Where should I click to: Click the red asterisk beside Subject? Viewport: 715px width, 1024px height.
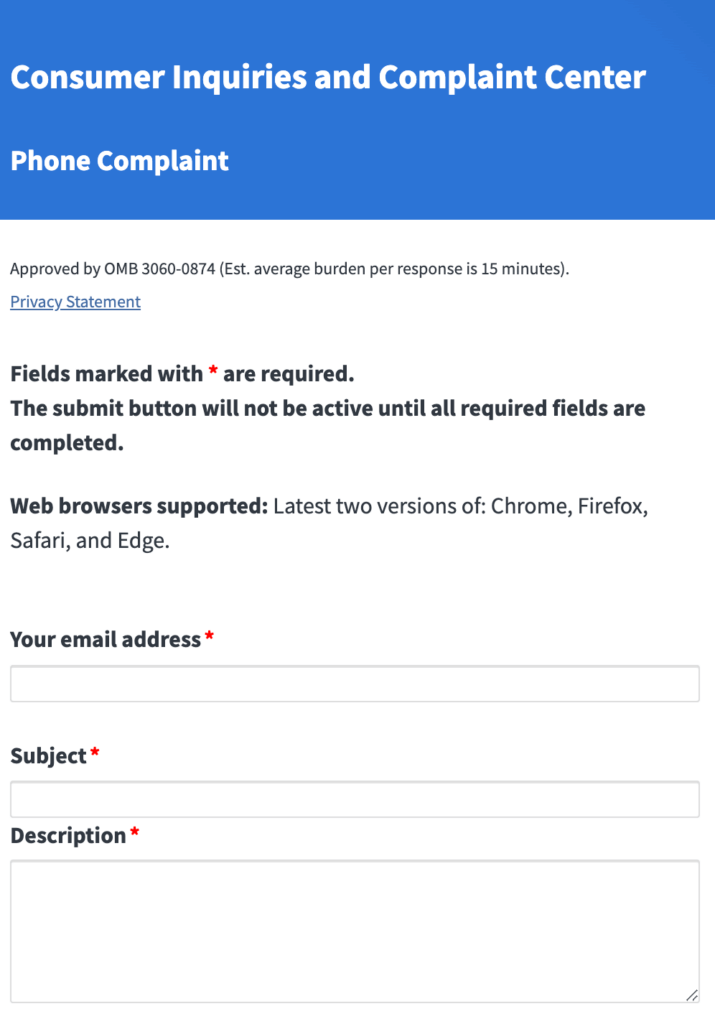pos(95,754)
